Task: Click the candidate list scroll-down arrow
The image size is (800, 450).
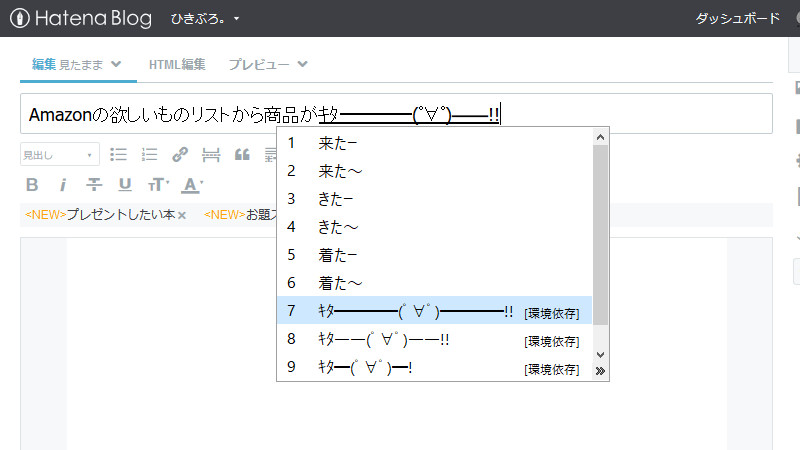Action: tap(600, 355)
